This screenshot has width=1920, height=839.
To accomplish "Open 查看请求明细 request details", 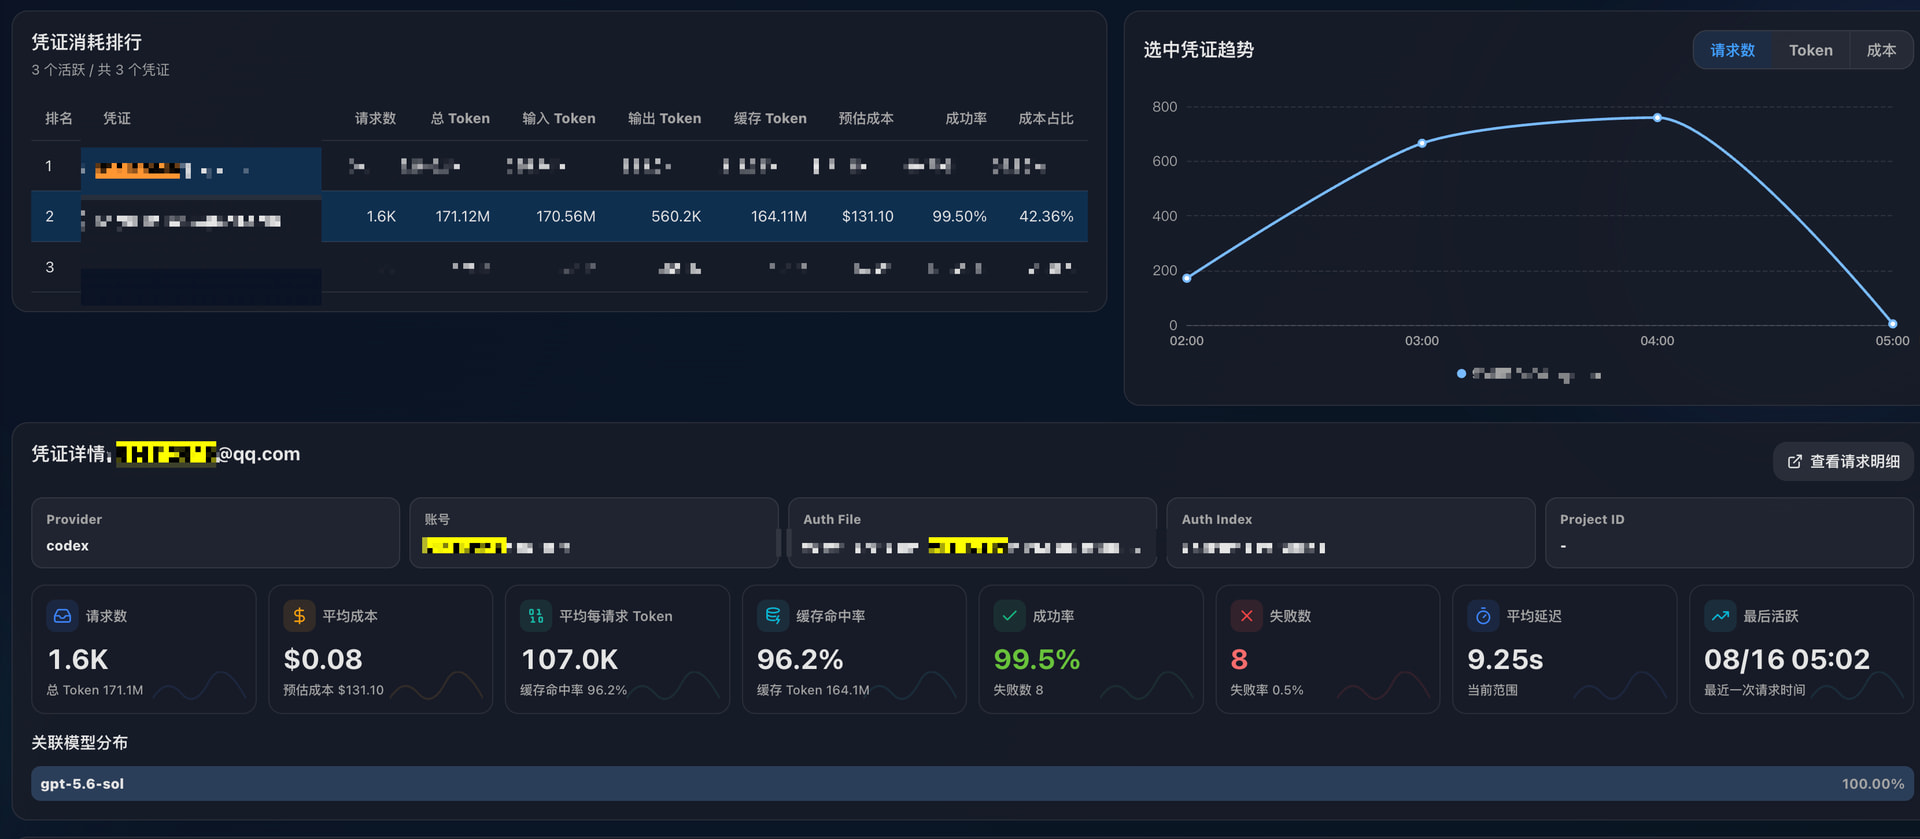I will pos(1843,461).
